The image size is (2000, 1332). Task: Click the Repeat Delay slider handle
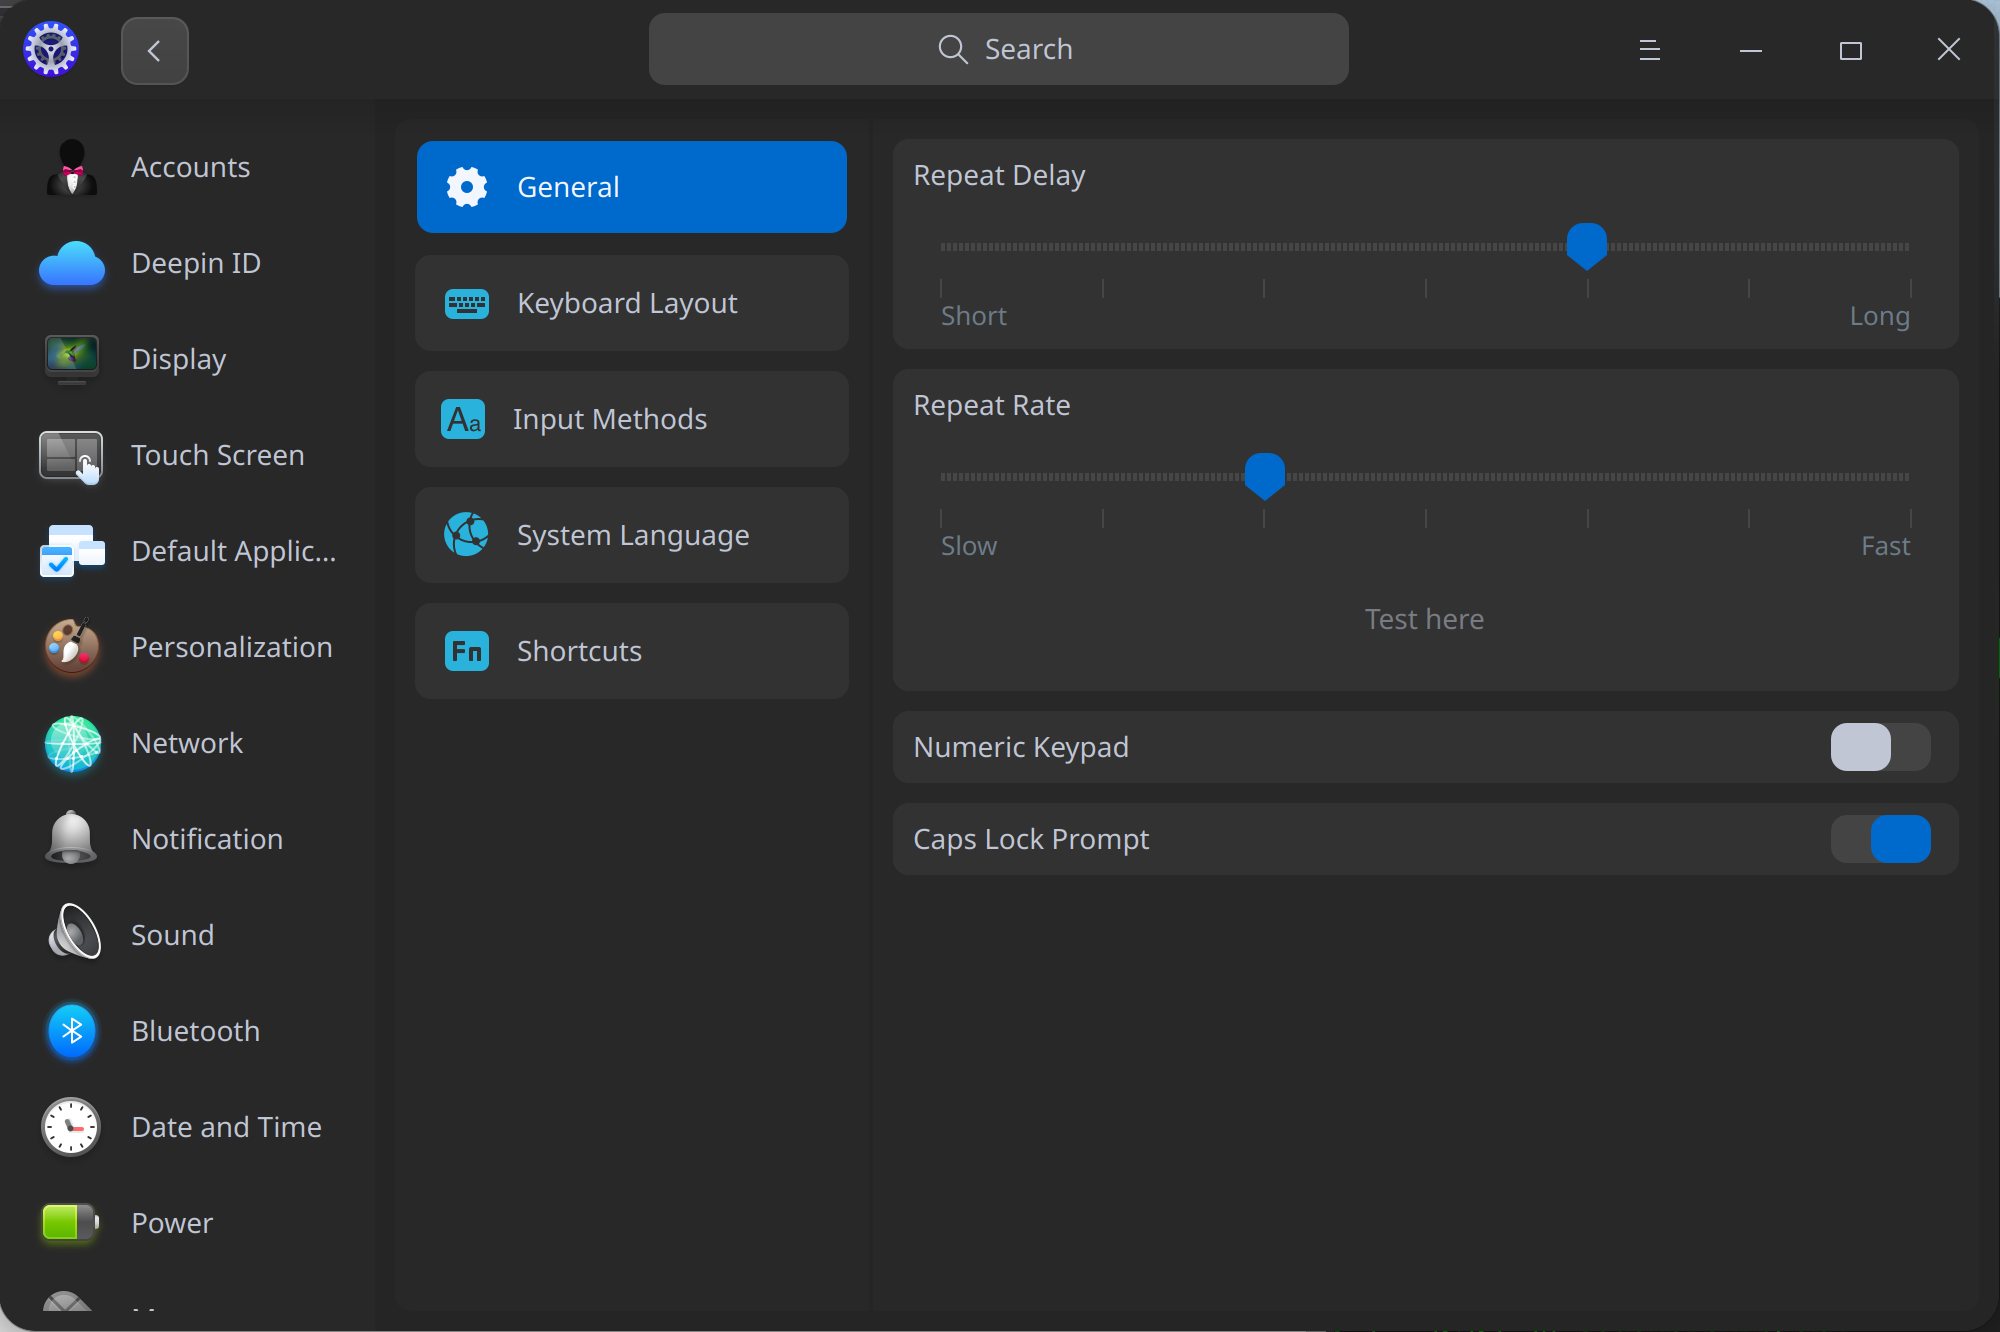[1586, 245]
